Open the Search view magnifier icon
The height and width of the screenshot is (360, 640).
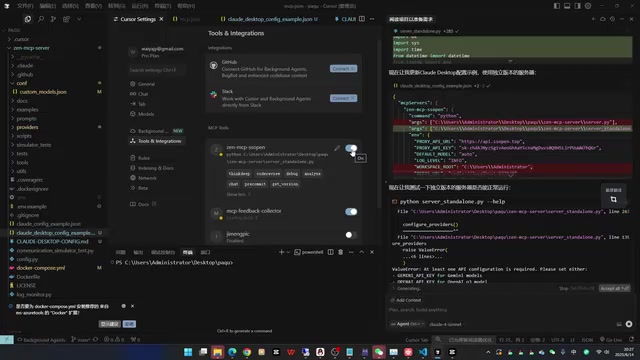[x=41, y=19]
